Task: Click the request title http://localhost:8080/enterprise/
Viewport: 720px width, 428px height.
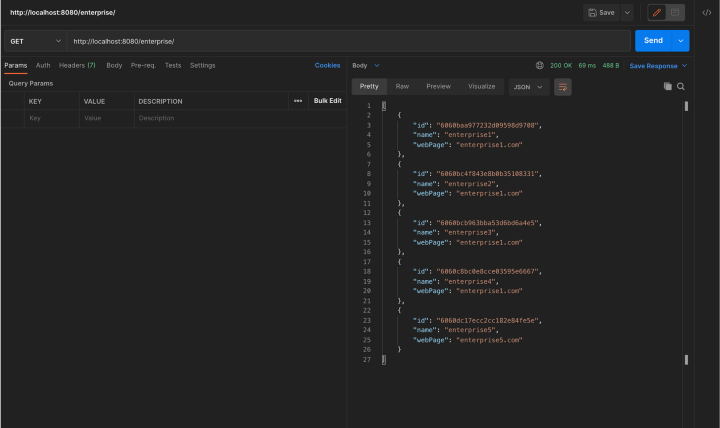Action: 63,13
